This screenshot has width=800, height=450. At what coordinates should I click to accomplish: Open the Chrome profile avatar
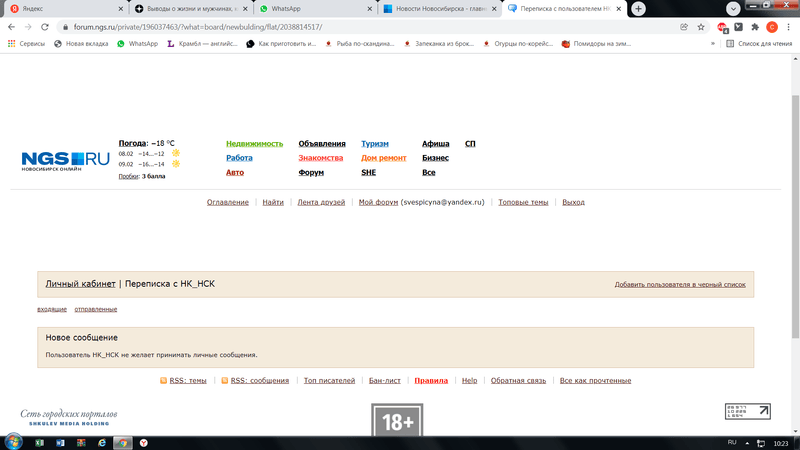tap(772, 27)
